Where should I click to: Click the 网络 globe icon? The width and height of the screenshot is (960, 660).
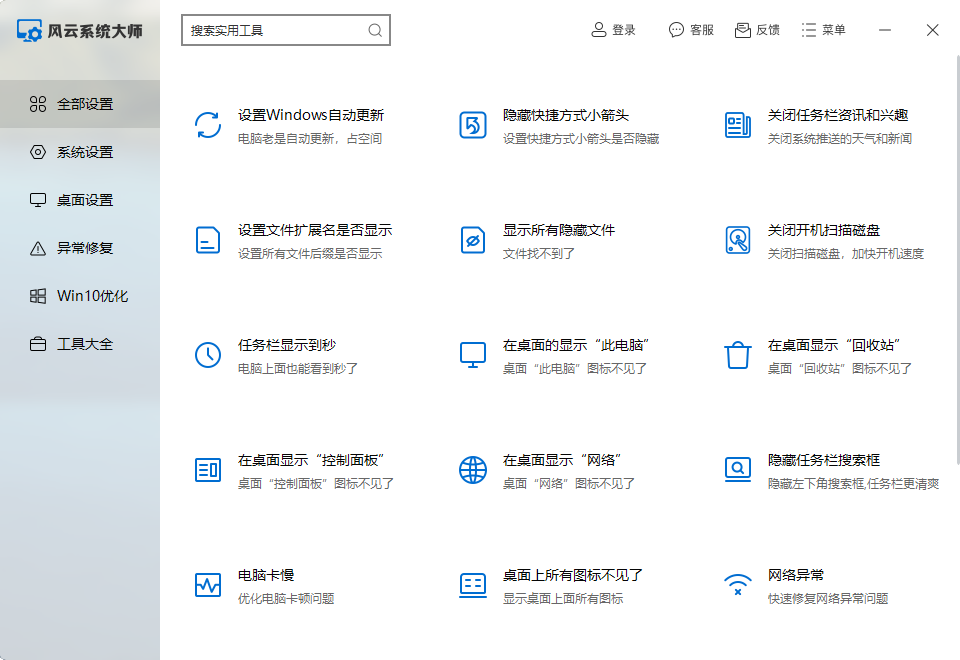coord(473,470)
